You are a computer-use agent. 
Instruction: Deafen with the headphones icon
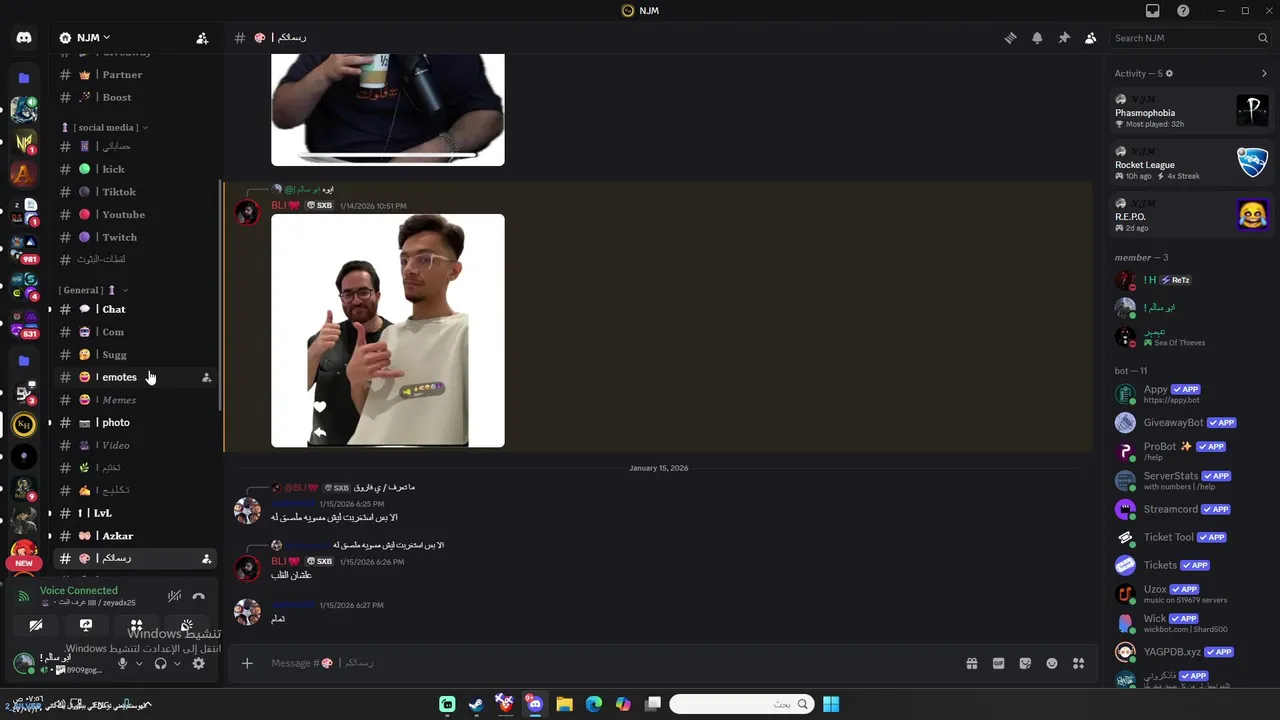tap(161, 663)
